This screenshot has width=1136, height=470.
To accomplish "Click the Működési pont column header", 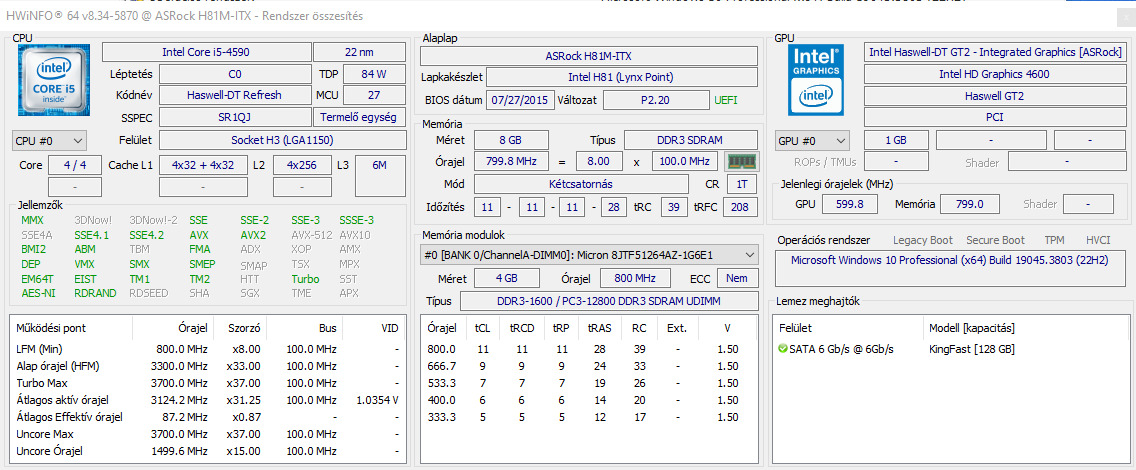I will (x=72, y=328).
